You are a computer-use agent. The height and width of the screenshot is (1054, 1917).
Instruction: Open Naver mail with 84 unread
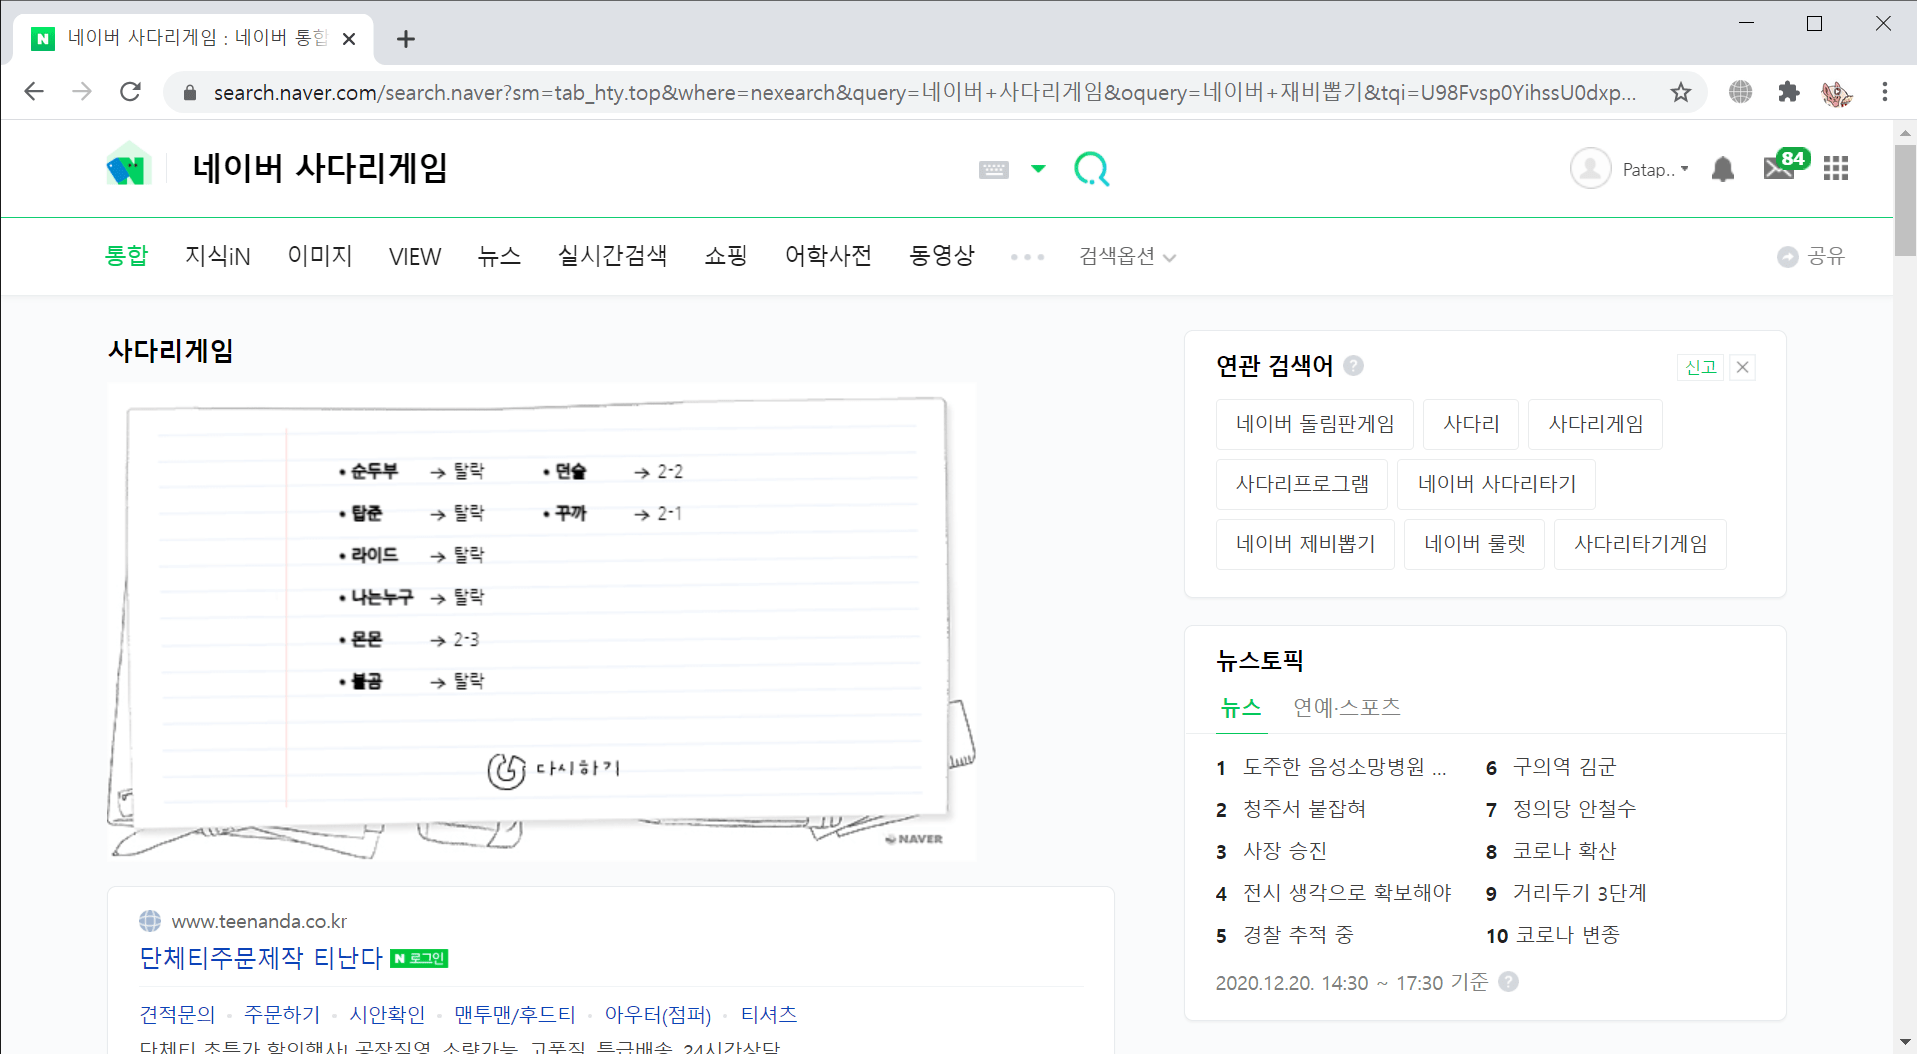pos(1785,165)
